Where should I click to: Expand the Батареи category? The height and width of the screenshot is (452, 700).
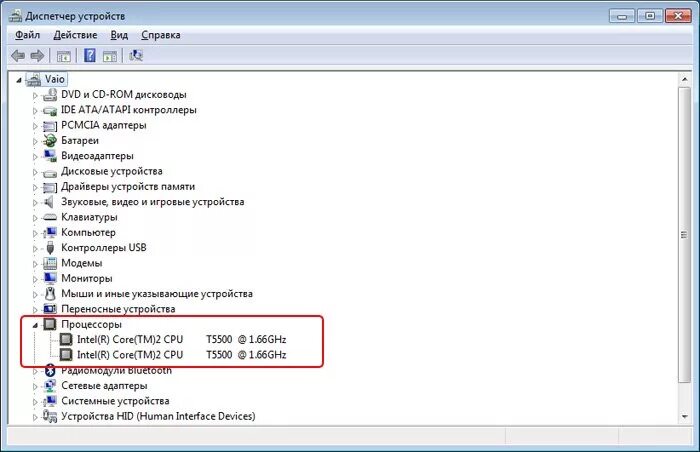[35, 141]
